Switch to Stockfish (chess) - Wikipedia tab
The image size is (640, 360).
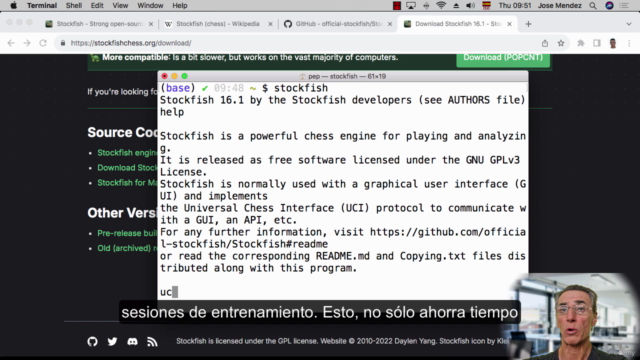[218, 24]
